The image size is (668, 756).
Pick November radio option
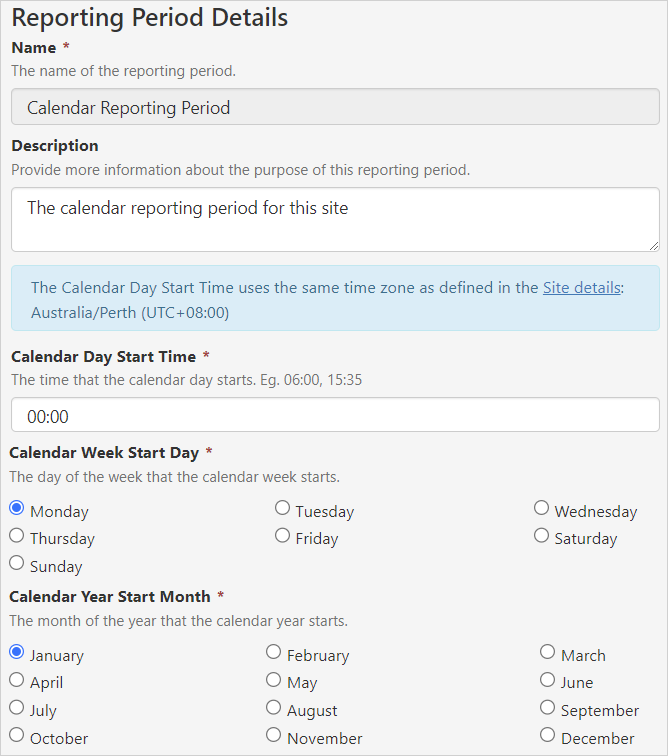tap(273, 735)
